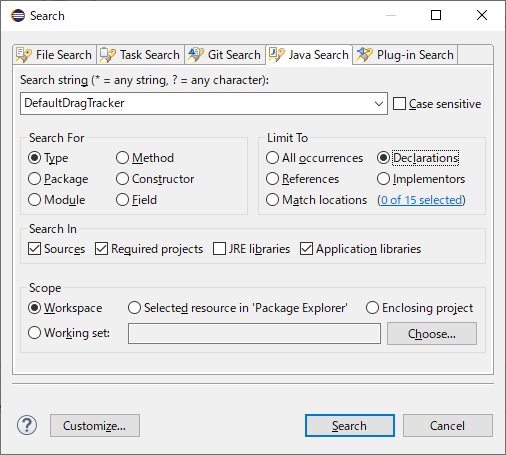Click the Eclipse logo in title bar
Screen dimensions: 506x455
coord(18,15)
